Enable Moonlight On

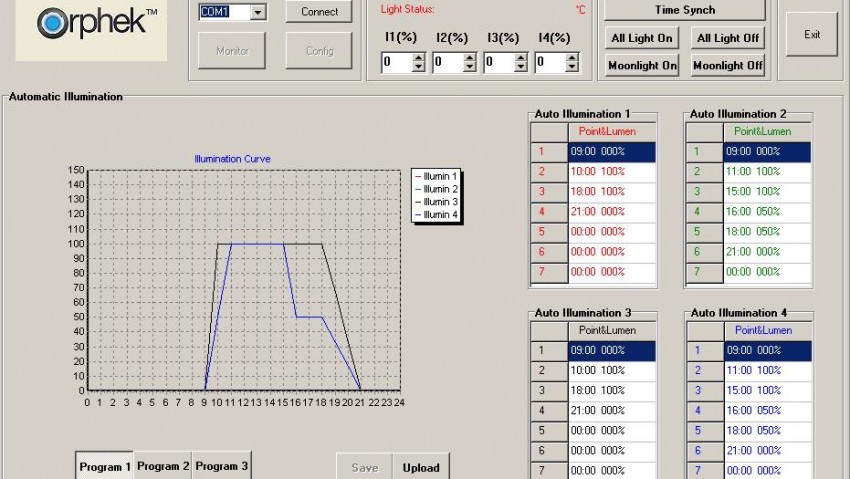click(x=642, y=66)
